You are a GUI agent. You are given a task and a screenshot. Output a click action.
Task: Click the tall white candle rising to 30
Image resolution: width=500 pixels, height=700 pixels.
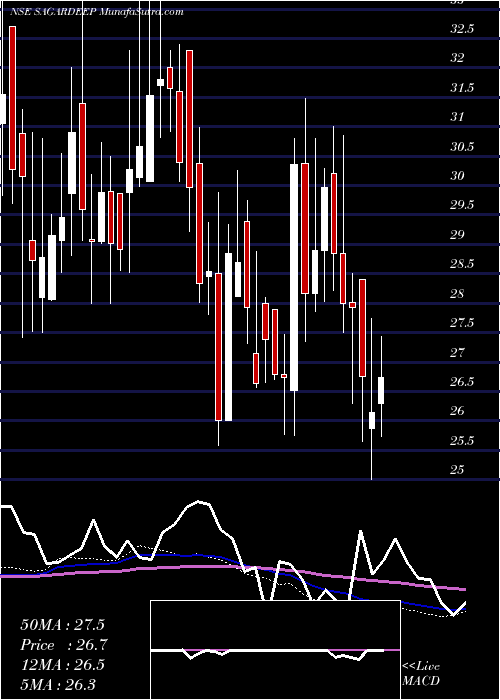tap(294, 277)
